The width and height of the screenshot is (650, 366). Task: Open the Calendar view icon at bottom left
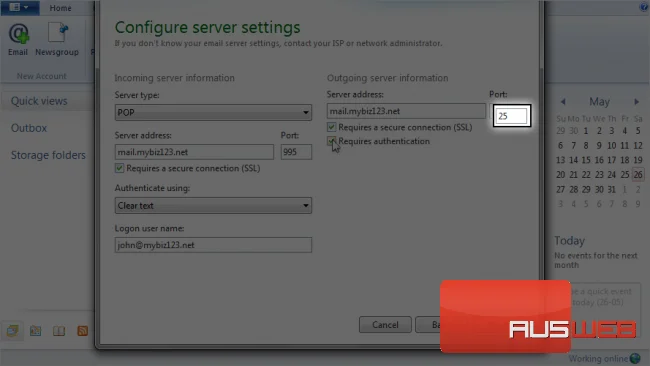click(36, 331)
